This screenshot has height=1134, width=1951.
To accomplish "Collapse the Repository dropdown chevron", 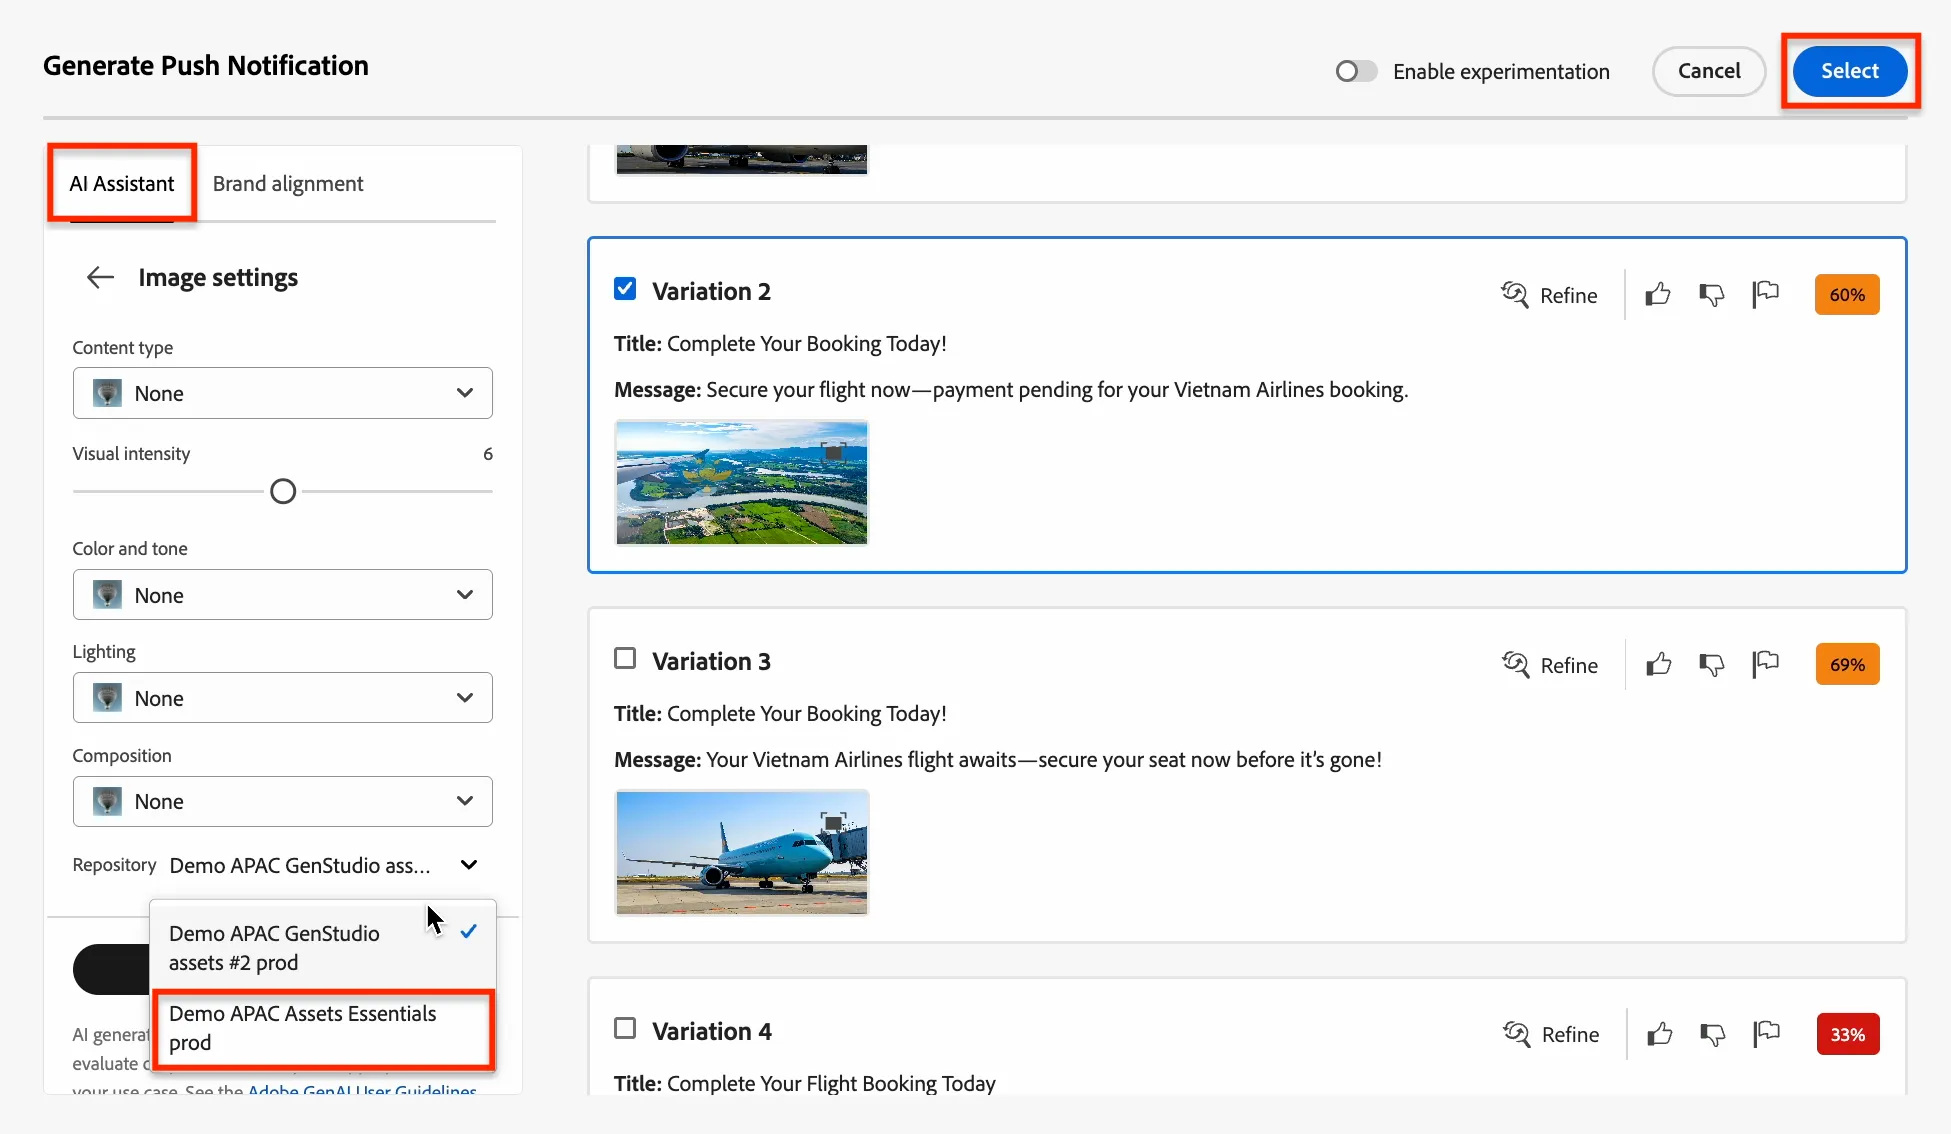I will tap(469, 865).
